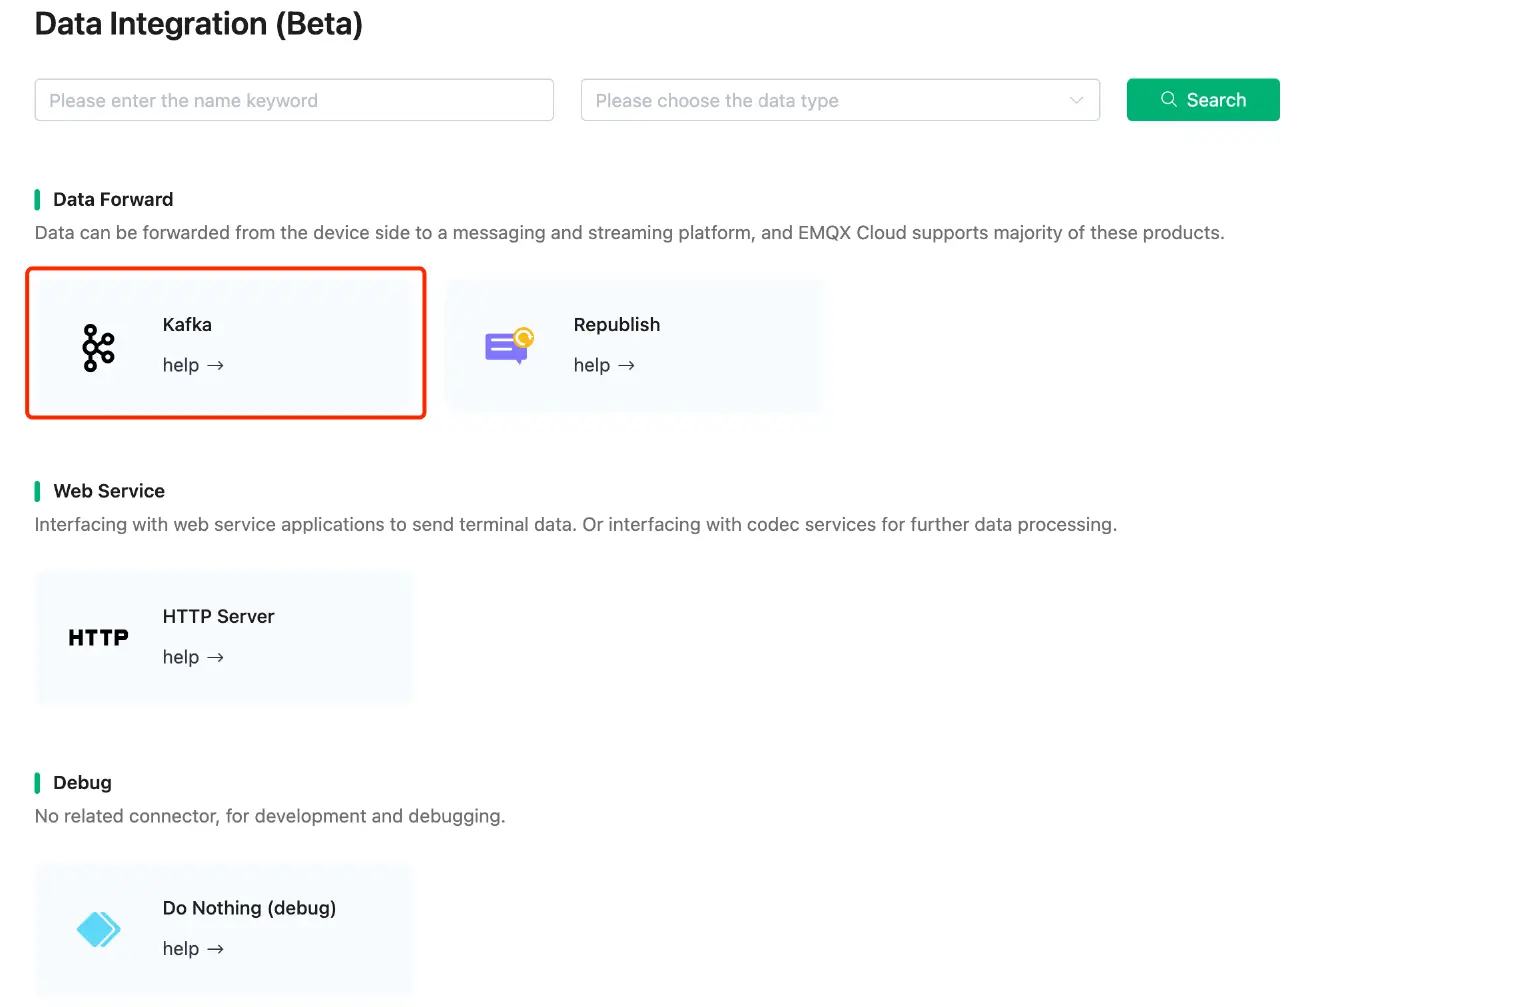Click the 'No related connector' description text
The image size is (1520, 1007).
click(270, 817)
